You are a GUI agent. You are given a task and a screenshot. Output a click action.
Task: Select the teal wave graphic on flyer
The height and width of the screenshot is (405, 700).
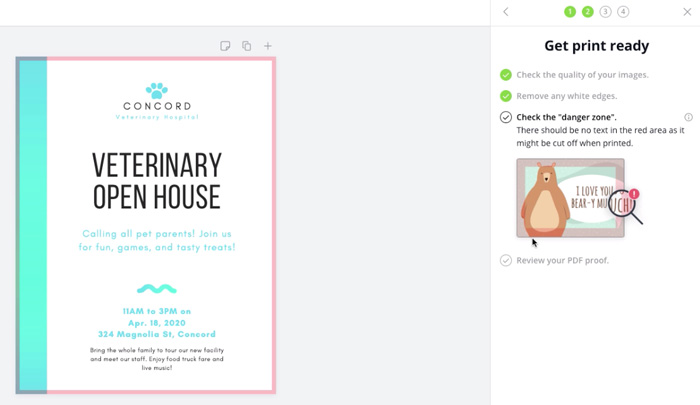pyautogui.click(x=157, y=289)
